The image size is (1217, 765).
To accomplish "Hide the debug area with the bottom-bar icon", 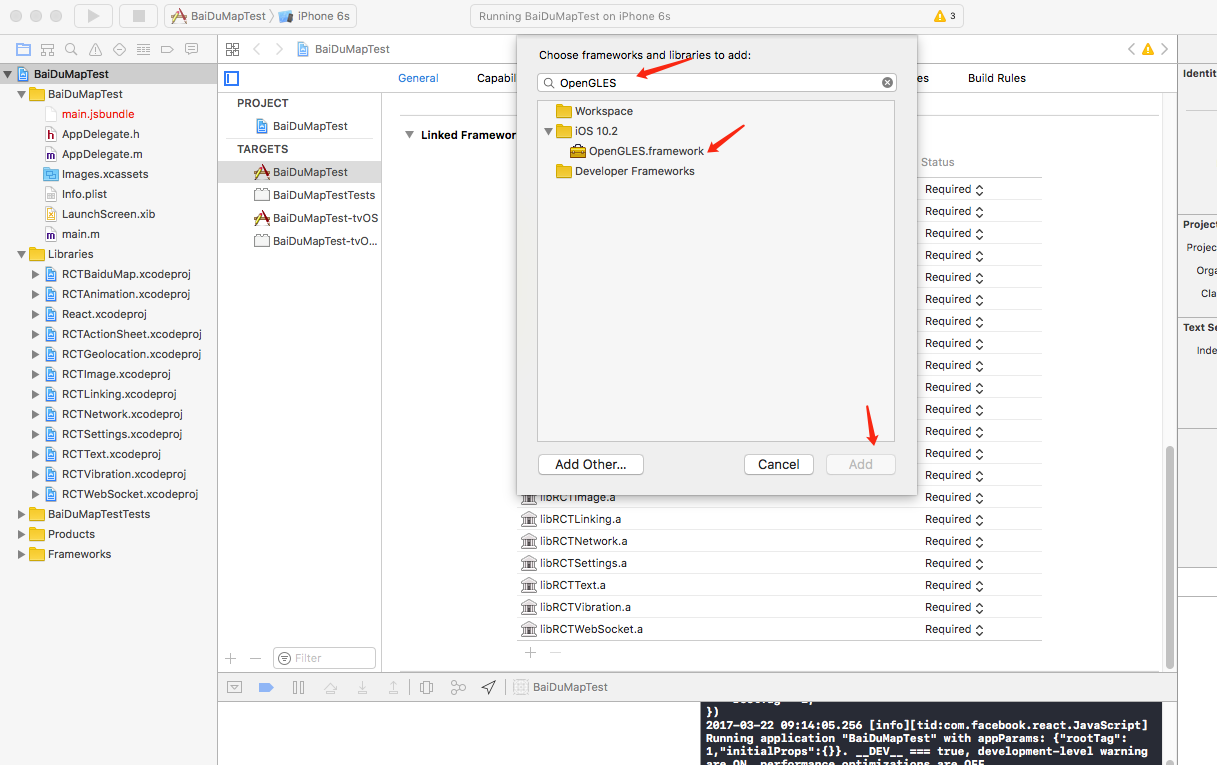I will (x=234, y=687).
